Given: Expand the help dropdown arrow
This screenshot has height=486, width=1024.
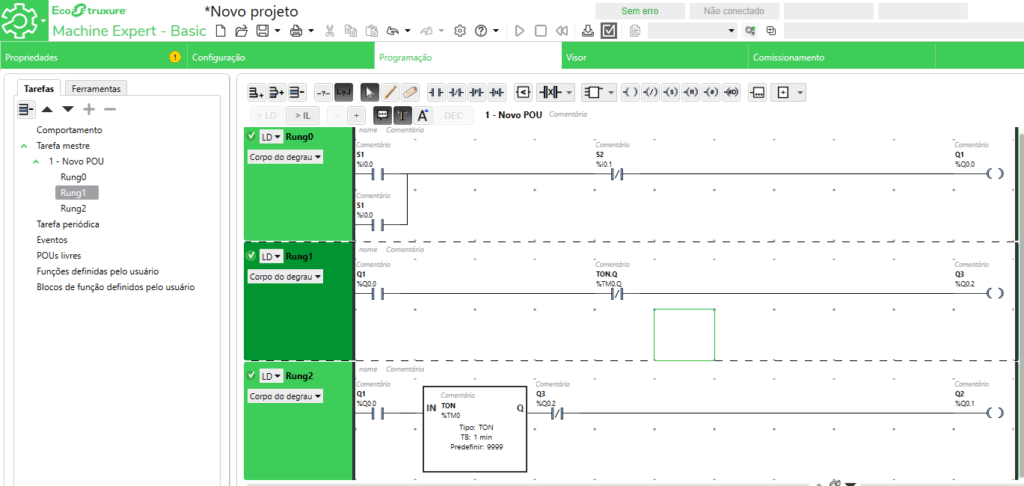Looking at the screenshot, I should (496, 31).
